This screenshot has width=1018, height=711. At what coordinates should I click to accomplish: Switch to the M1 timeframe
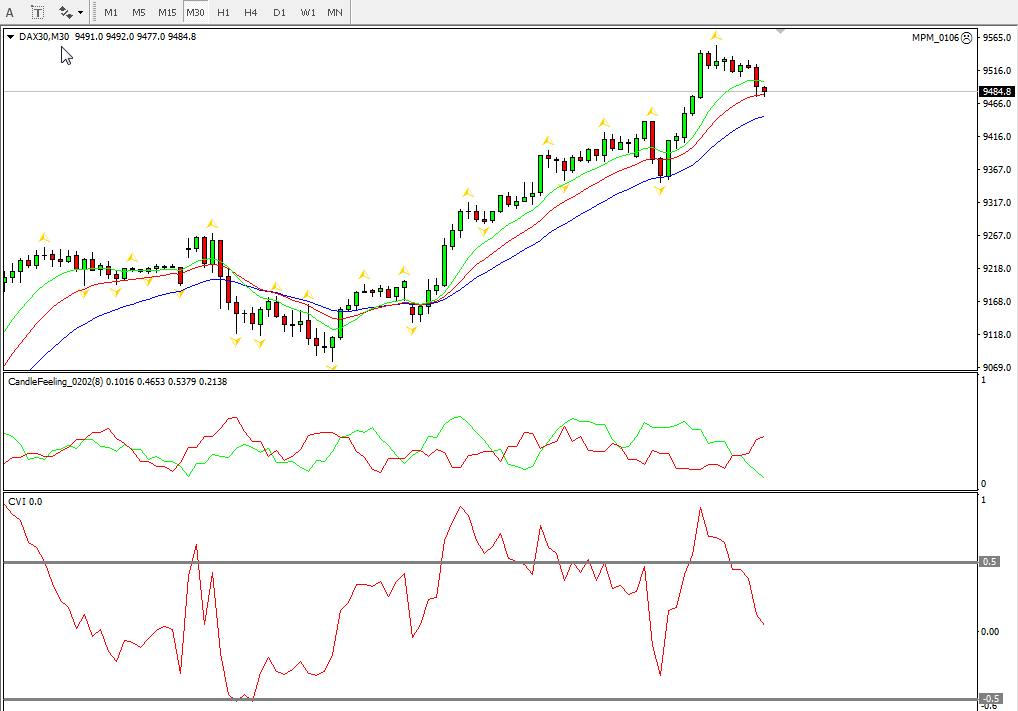click(111, 12)
